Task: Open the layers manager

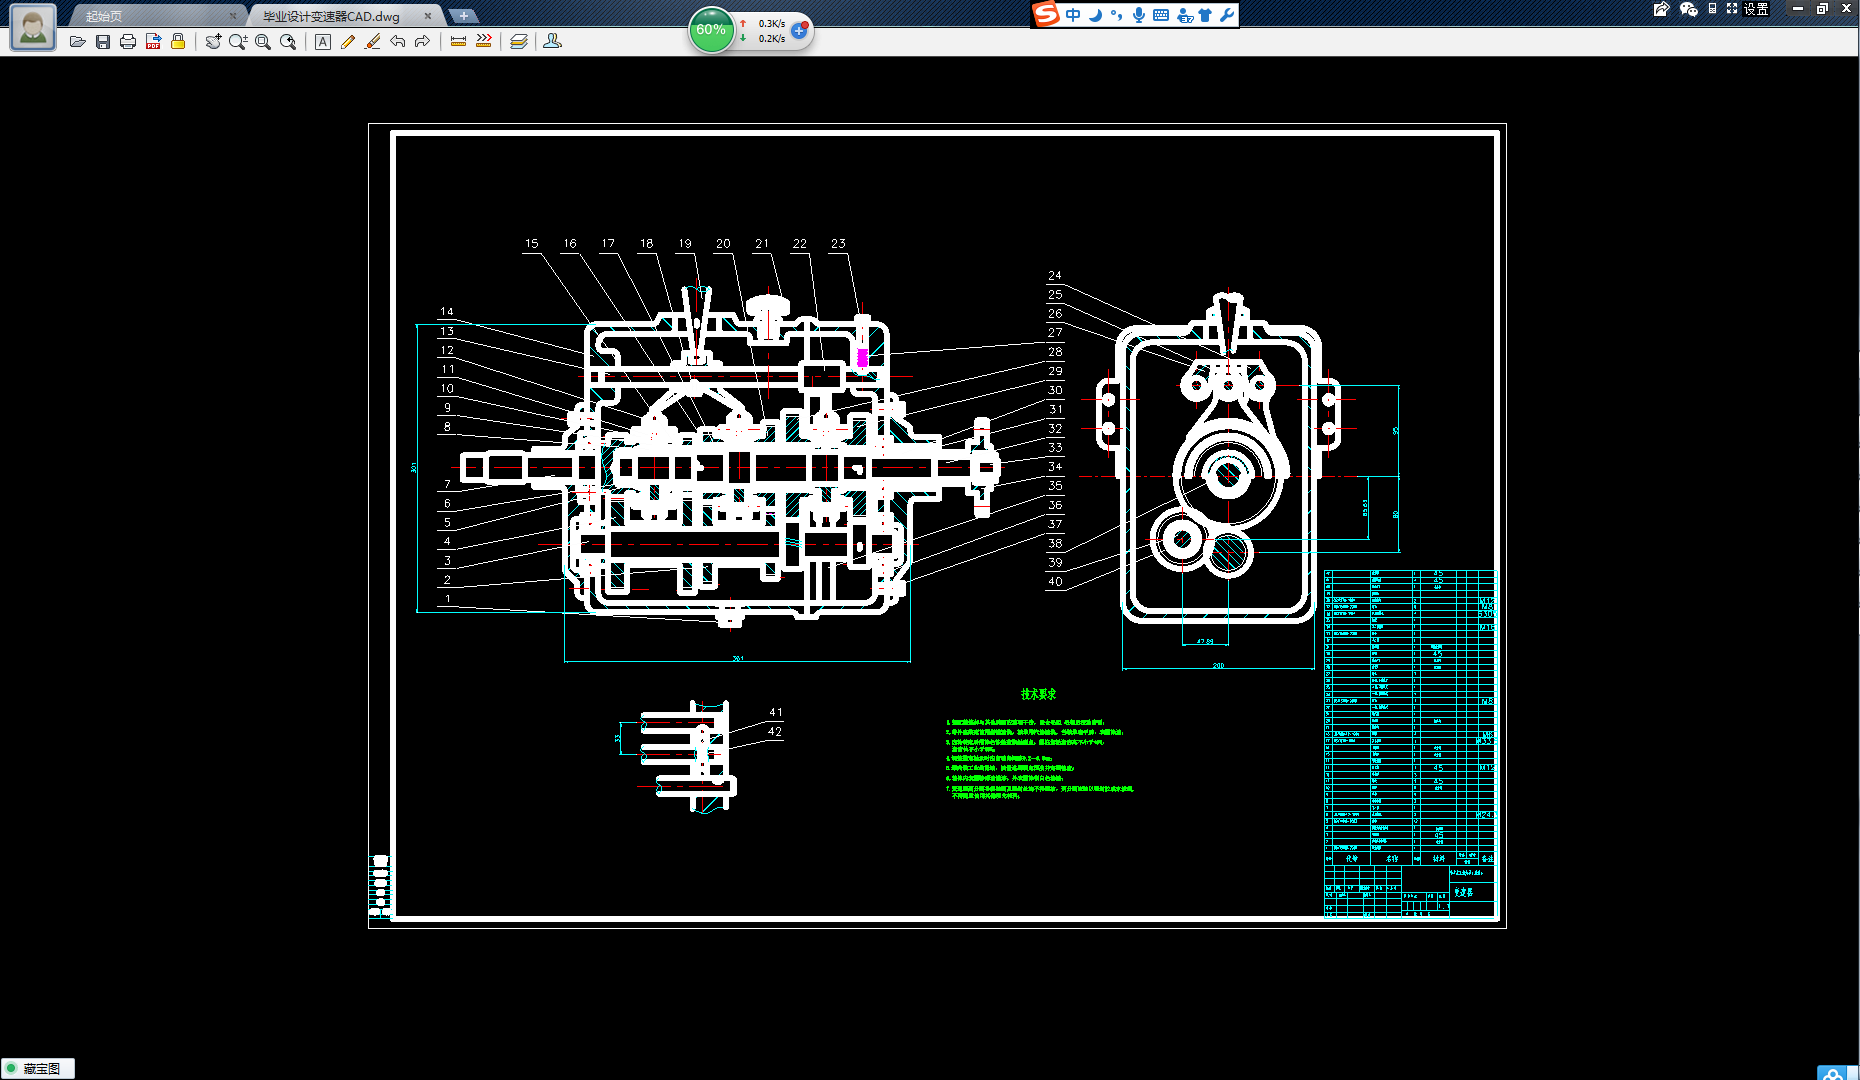Action: [x=519, y=42]
